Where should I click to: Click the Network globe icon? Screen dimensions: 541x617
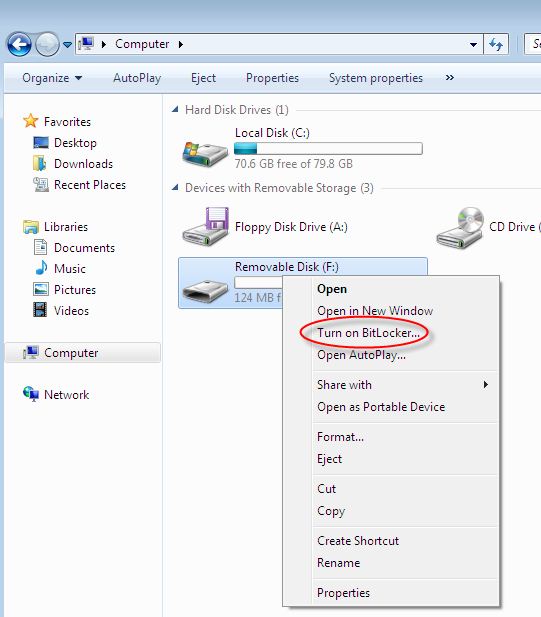click(31, 394)
